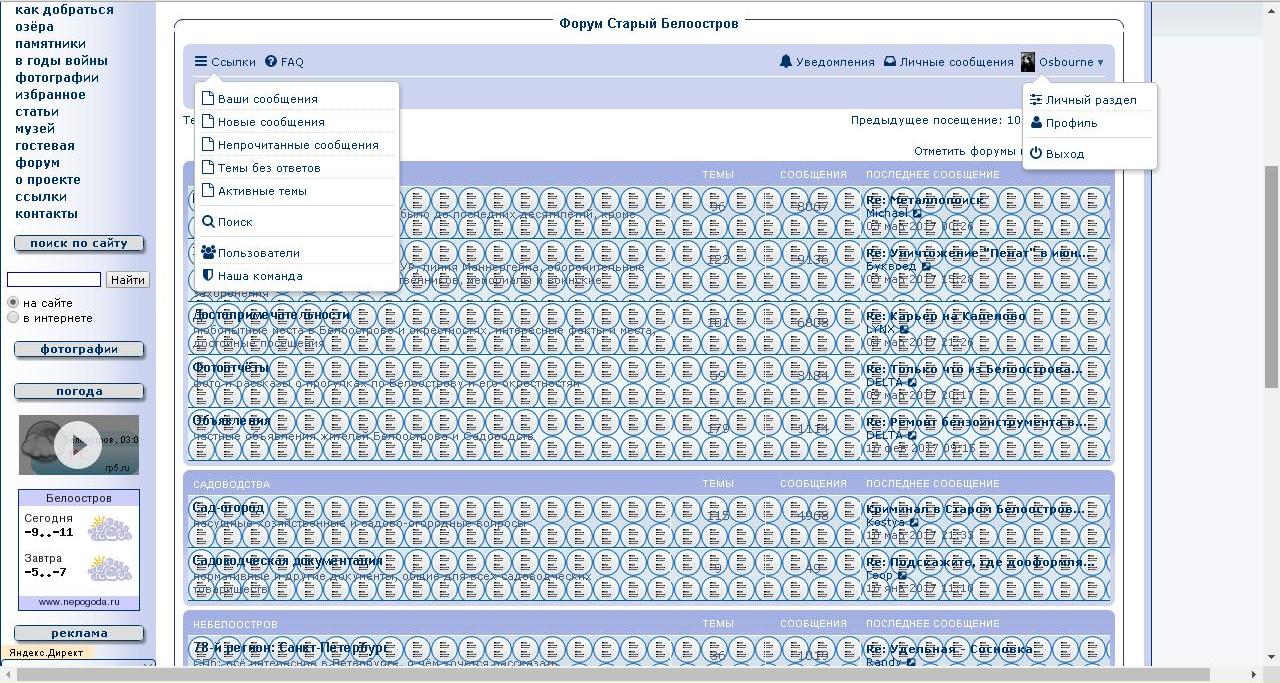Choose 'Непрочитанные сообщения' from the links menu
Screen dimensions: 1280x683
pyautogui.click(x=297, y=145)
